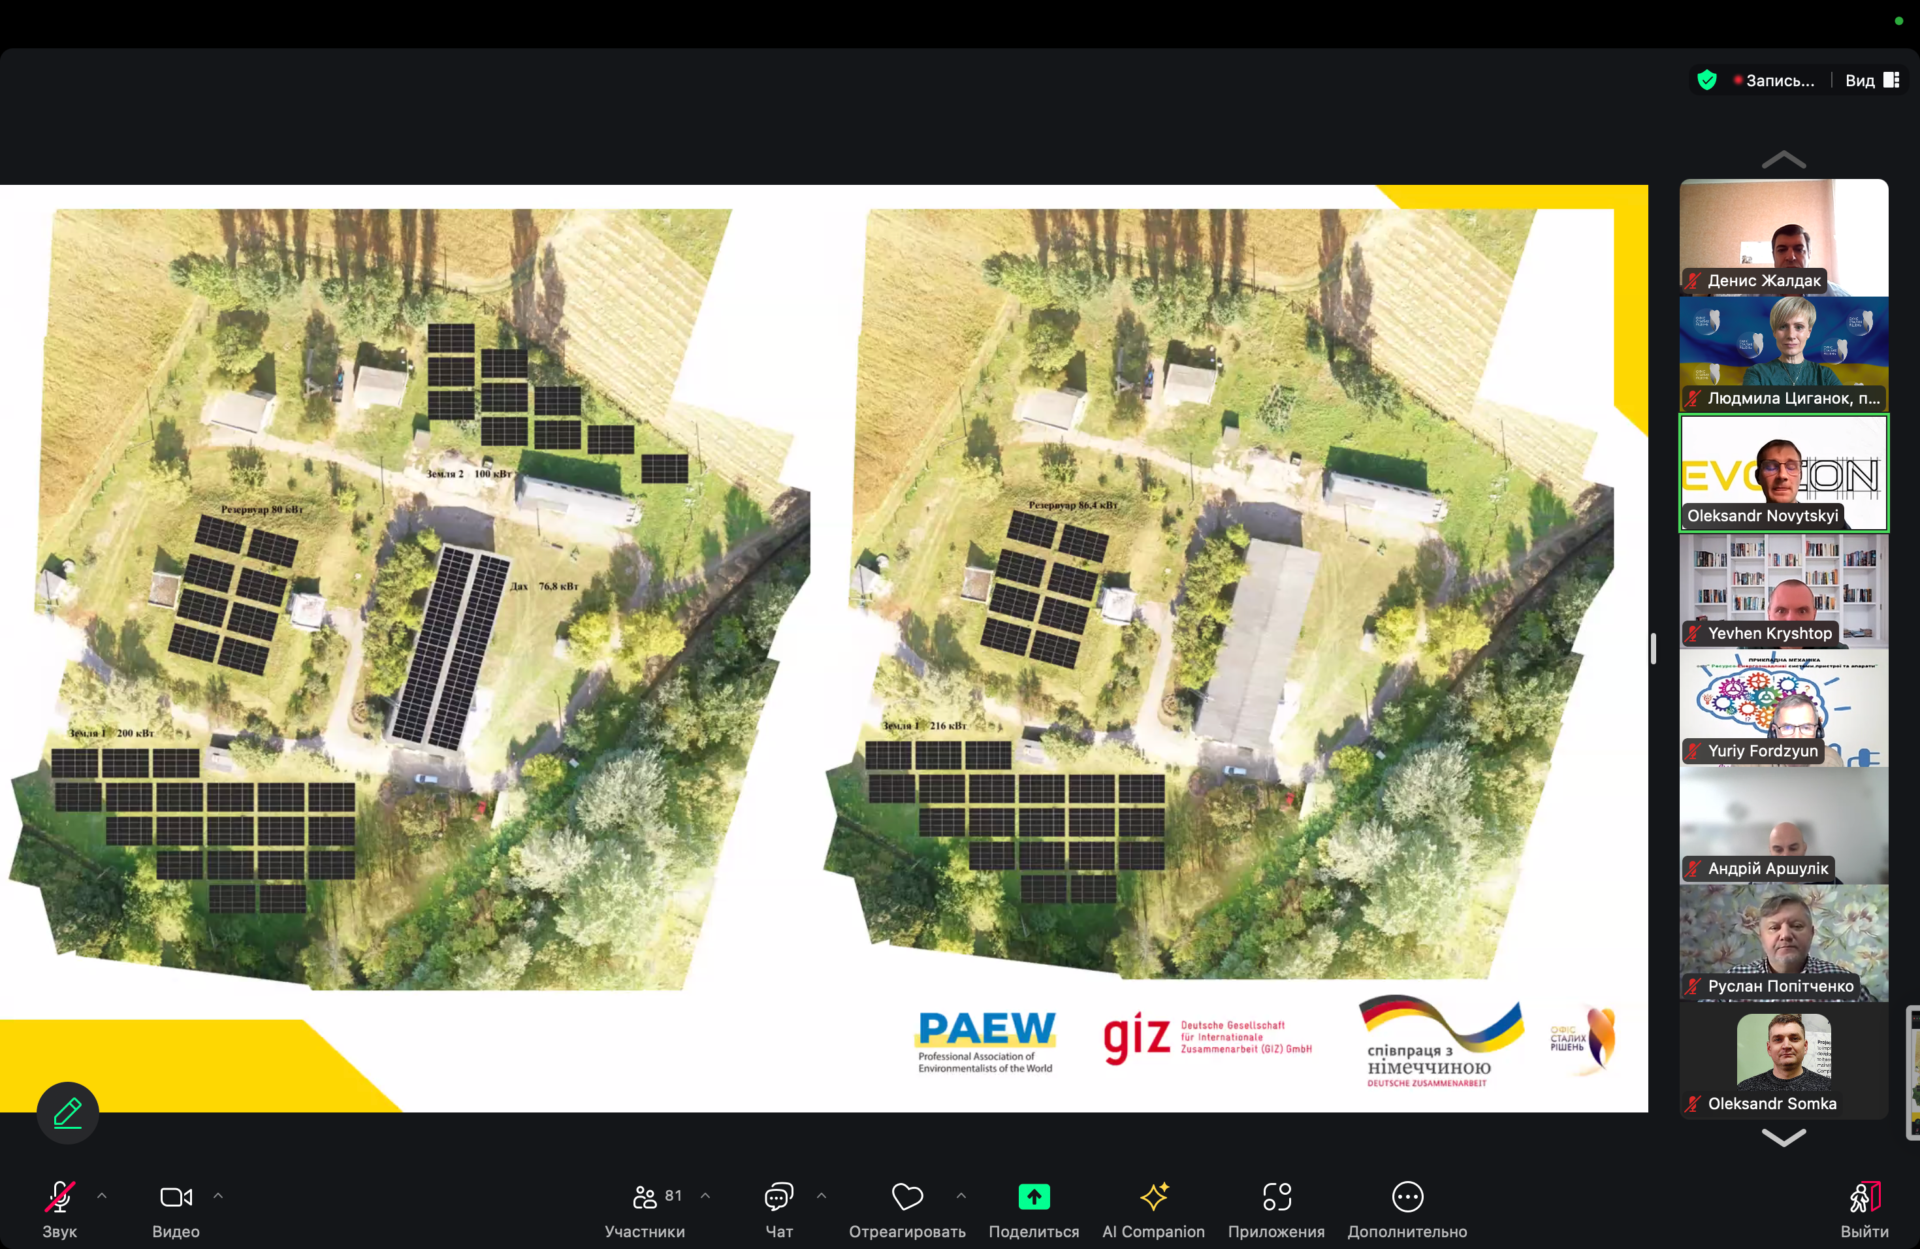
Task: Click the Запись recording indicator
Action: (1773, 81)
